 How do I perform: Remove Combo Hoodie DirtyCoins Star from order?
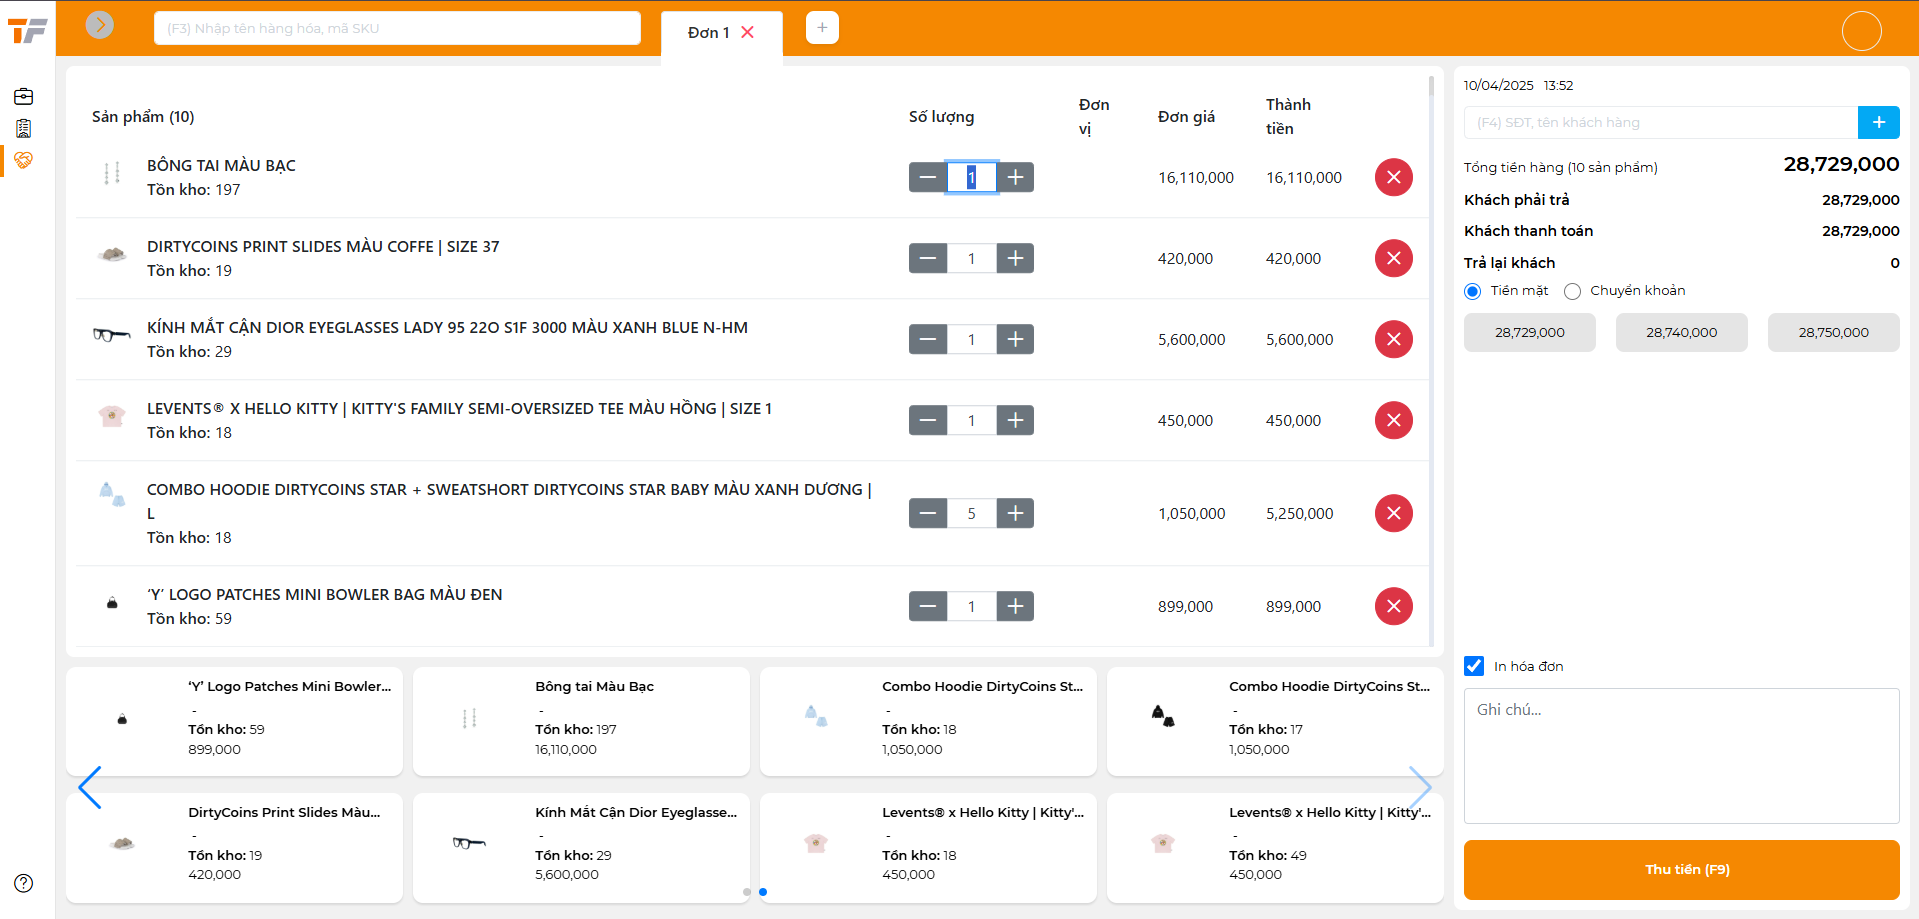[1393, 513]
